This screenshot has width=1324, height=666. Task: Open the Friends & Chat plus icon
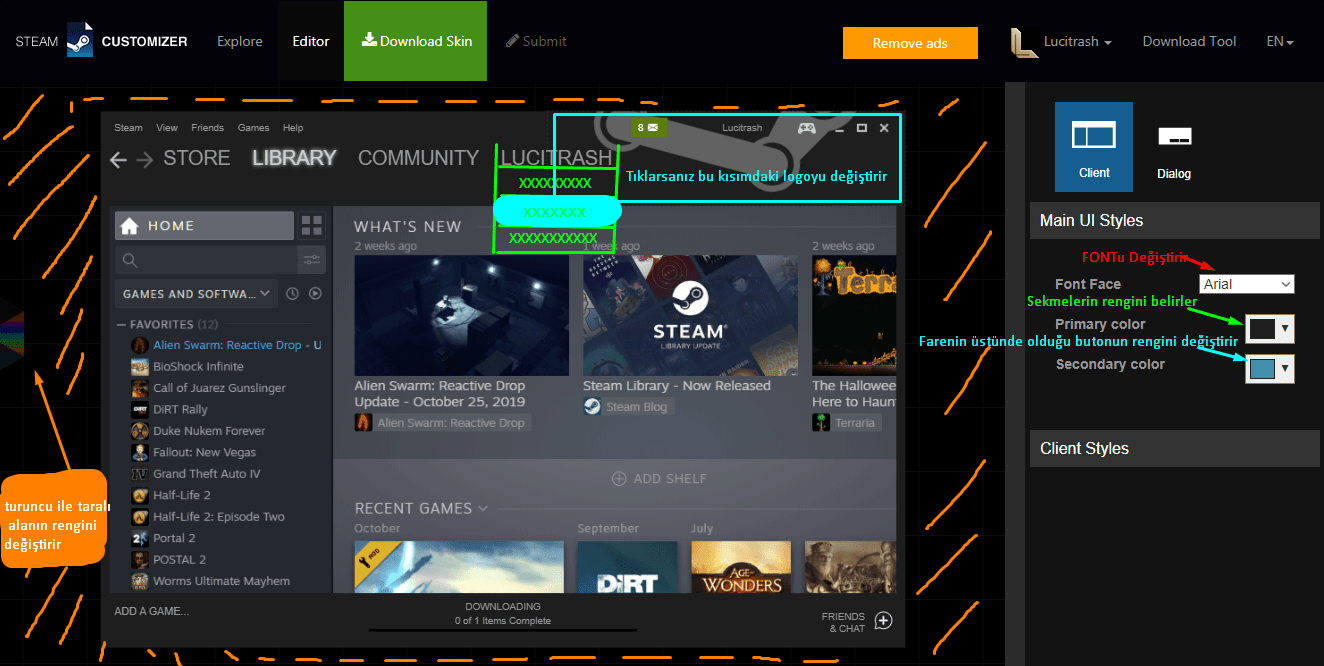click(883, 621)
